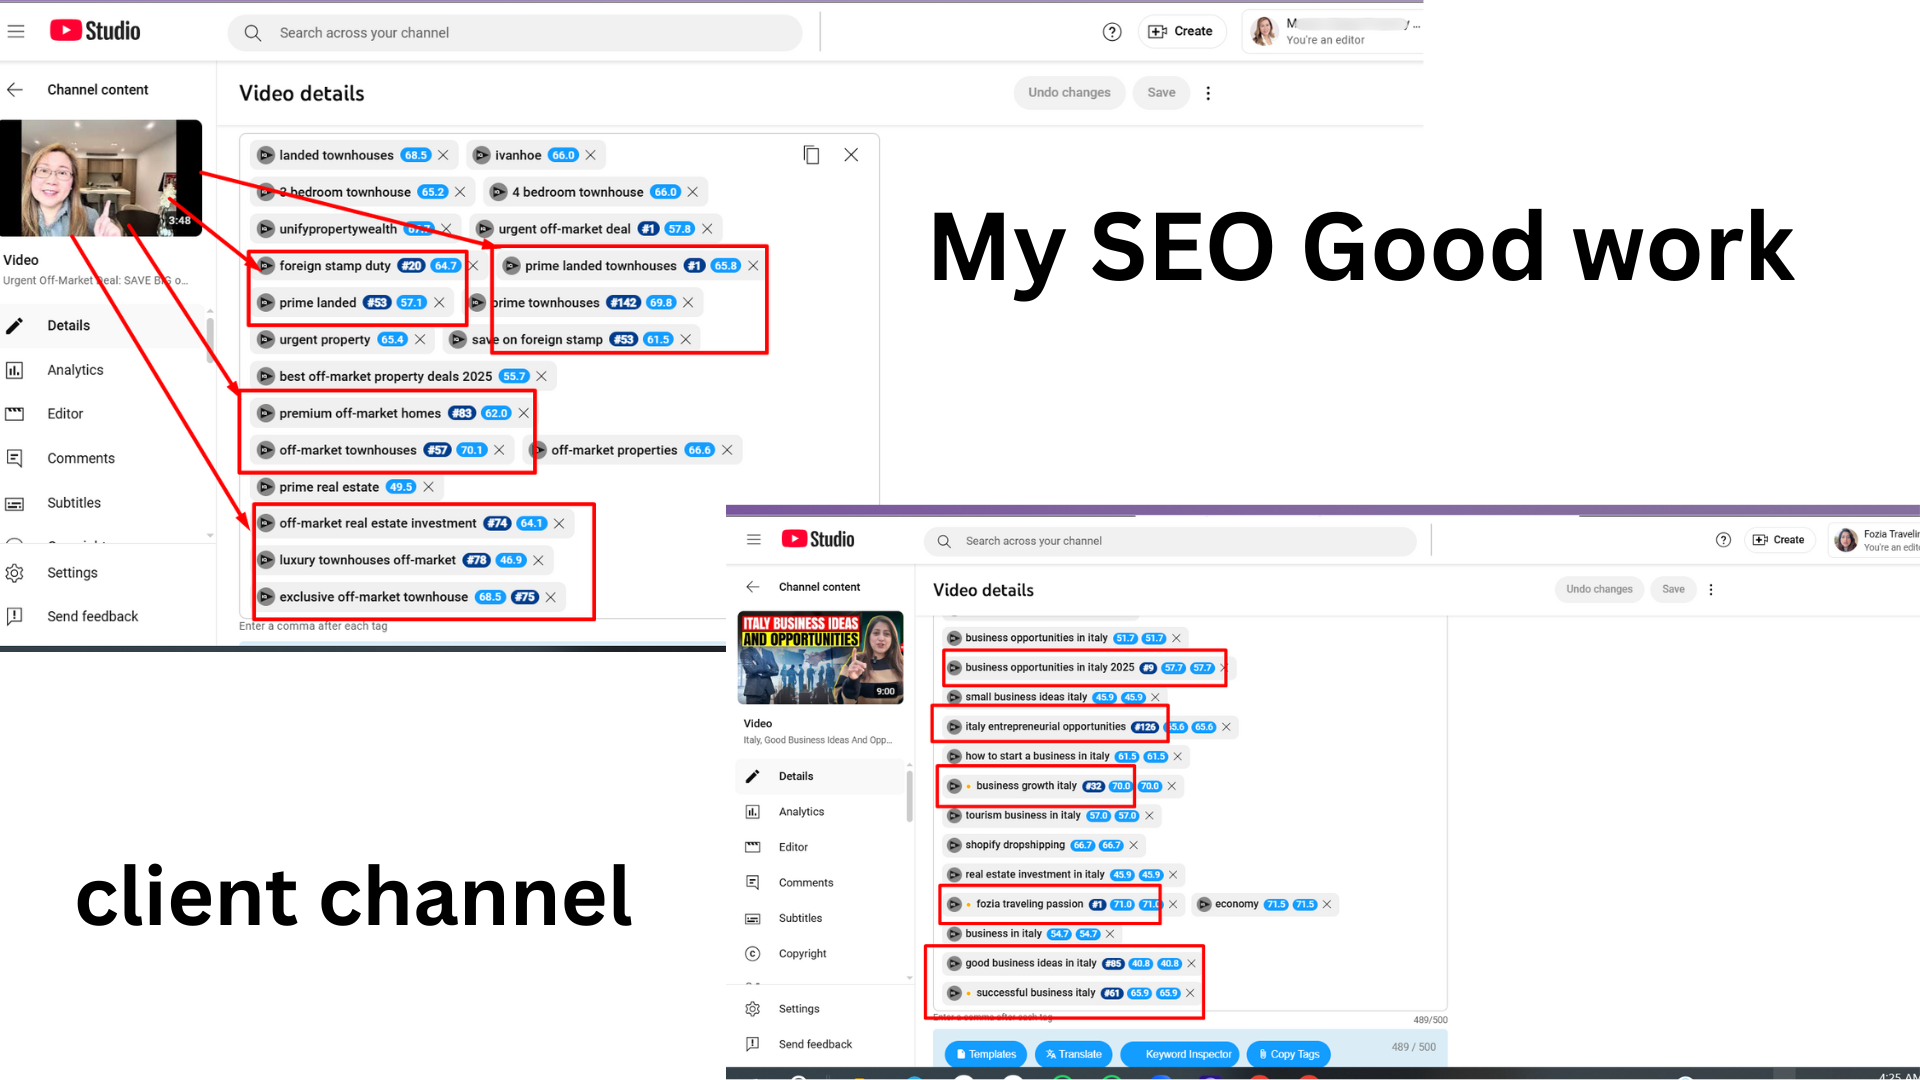
Task: Remove the 'prime real estate' tag
Action: point(429,487)
